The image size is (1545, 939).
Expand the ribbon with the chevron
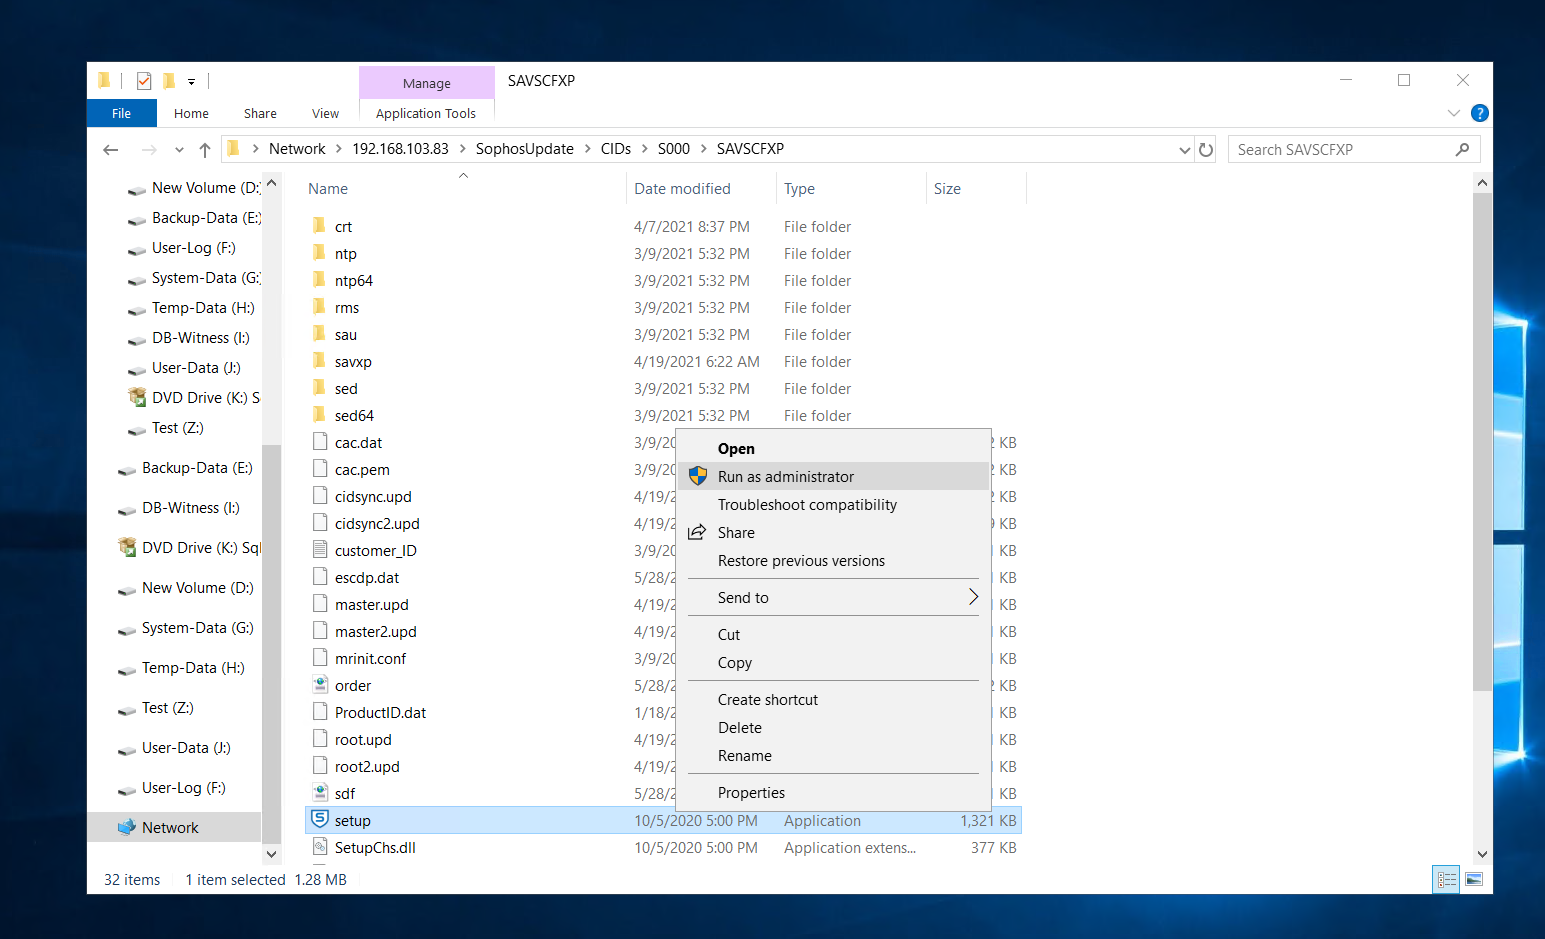click(x=1453, y=113)
